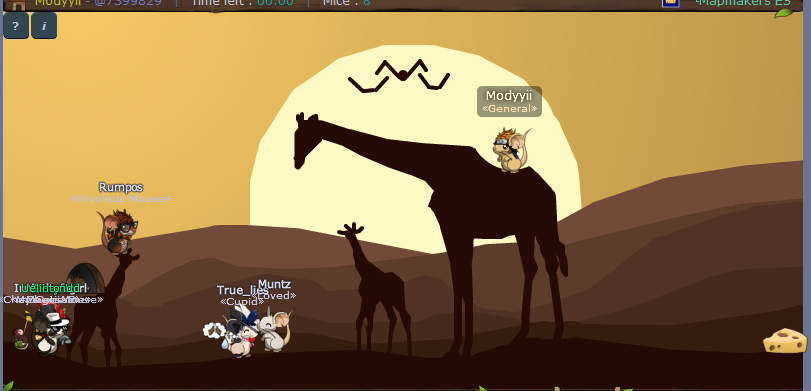Image resolution: width=811 pixels, height=391 pixels.
Task: Select the Rumpos mouse wearing glasses
Action: click(118, 232)
